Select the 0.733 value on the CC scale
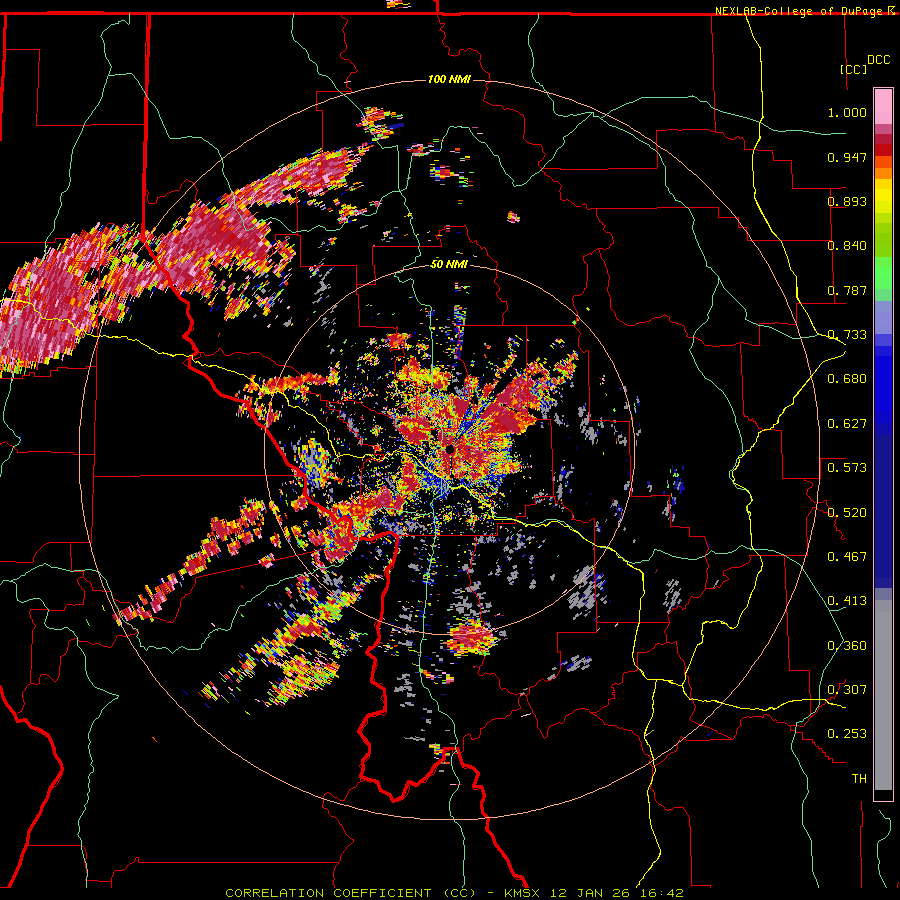This screenshot has width=900, height=900. 847,335
